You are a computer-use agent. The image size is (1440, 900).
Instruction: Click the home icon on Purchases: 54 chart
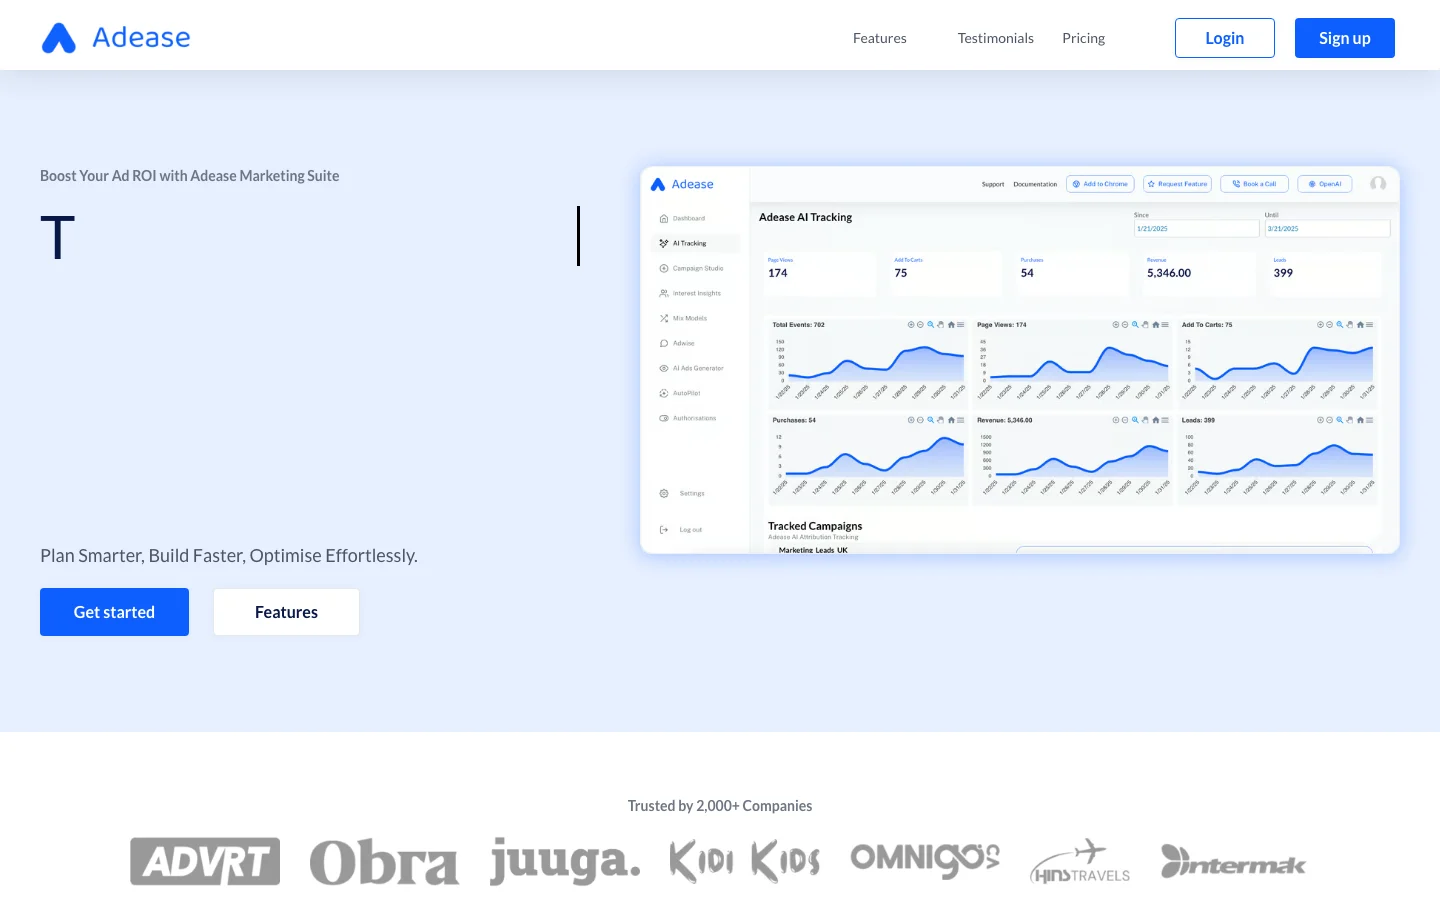pyautogui.click(x=951, y=420)
